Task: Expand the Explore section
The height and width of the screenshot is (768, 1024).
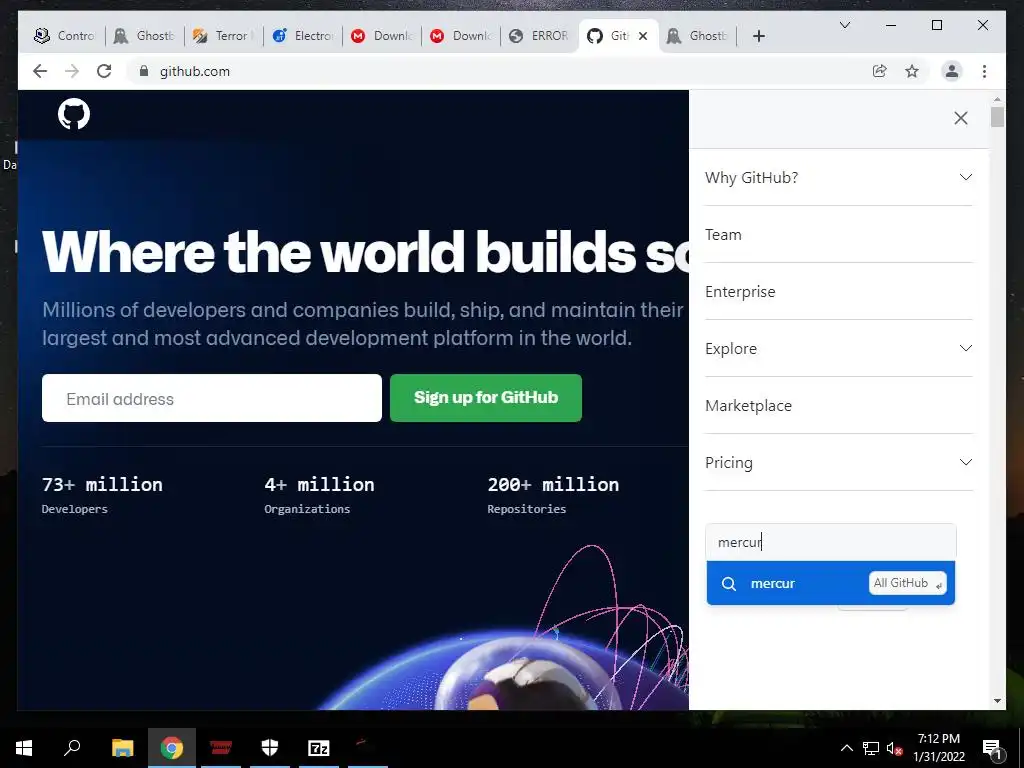Action: (839, 348)
